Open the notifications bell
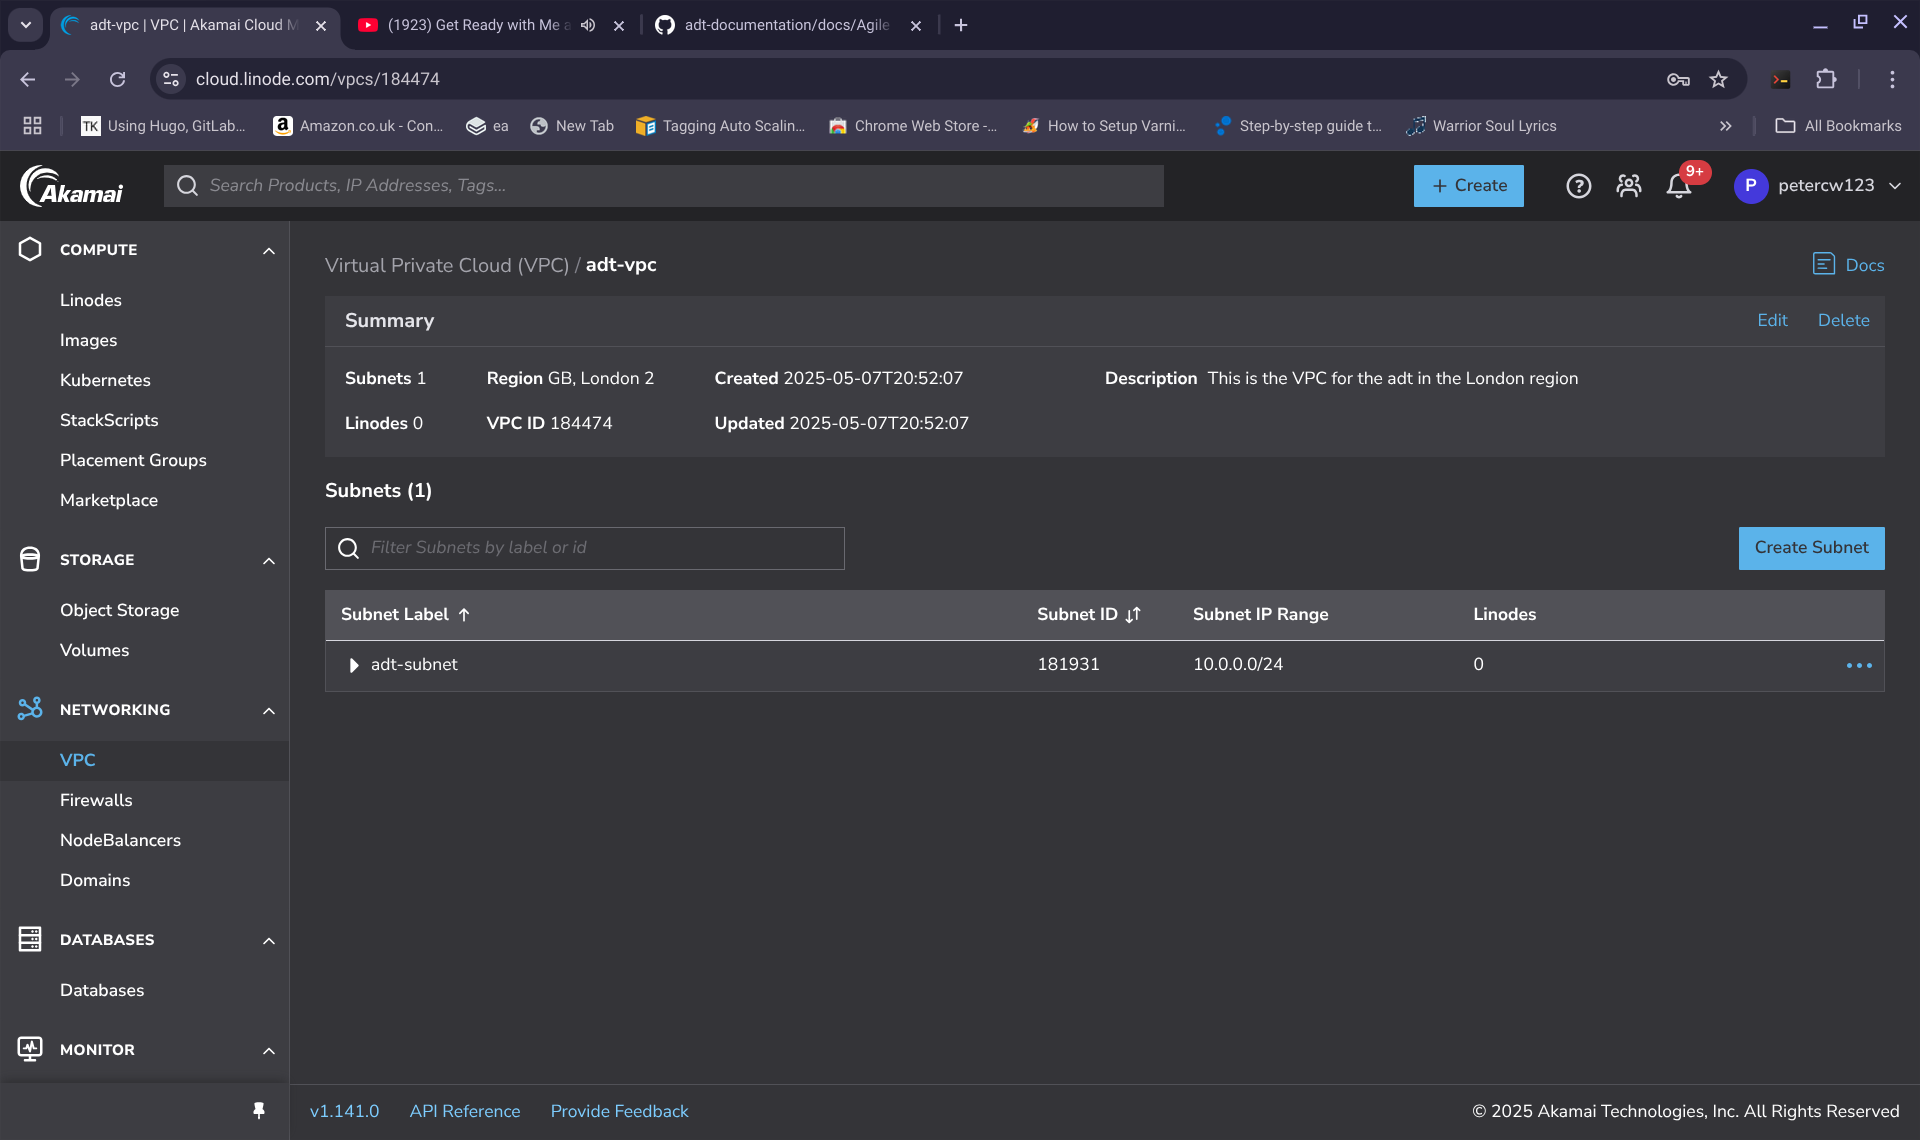Viewport: 1920px width, 1140px height. (1679, 186)
